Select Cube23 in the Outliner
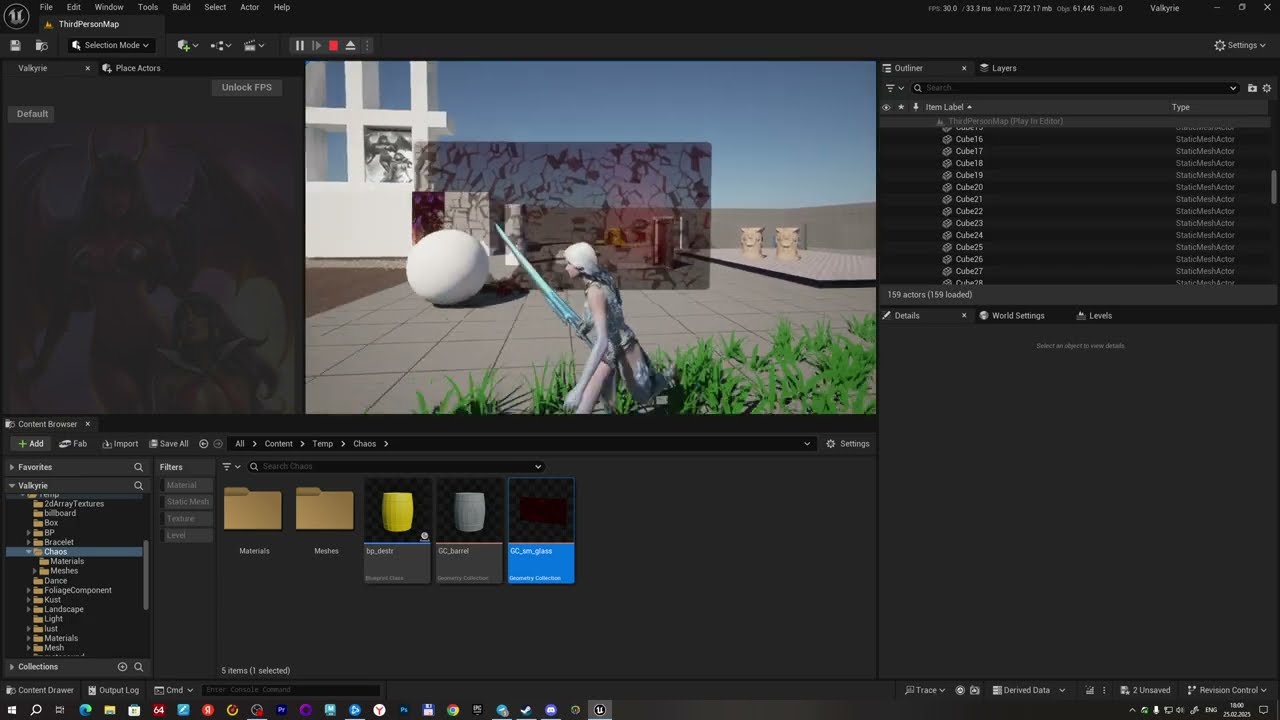The width and height of the screenshot is (1280, 720). tap(969, 223)
